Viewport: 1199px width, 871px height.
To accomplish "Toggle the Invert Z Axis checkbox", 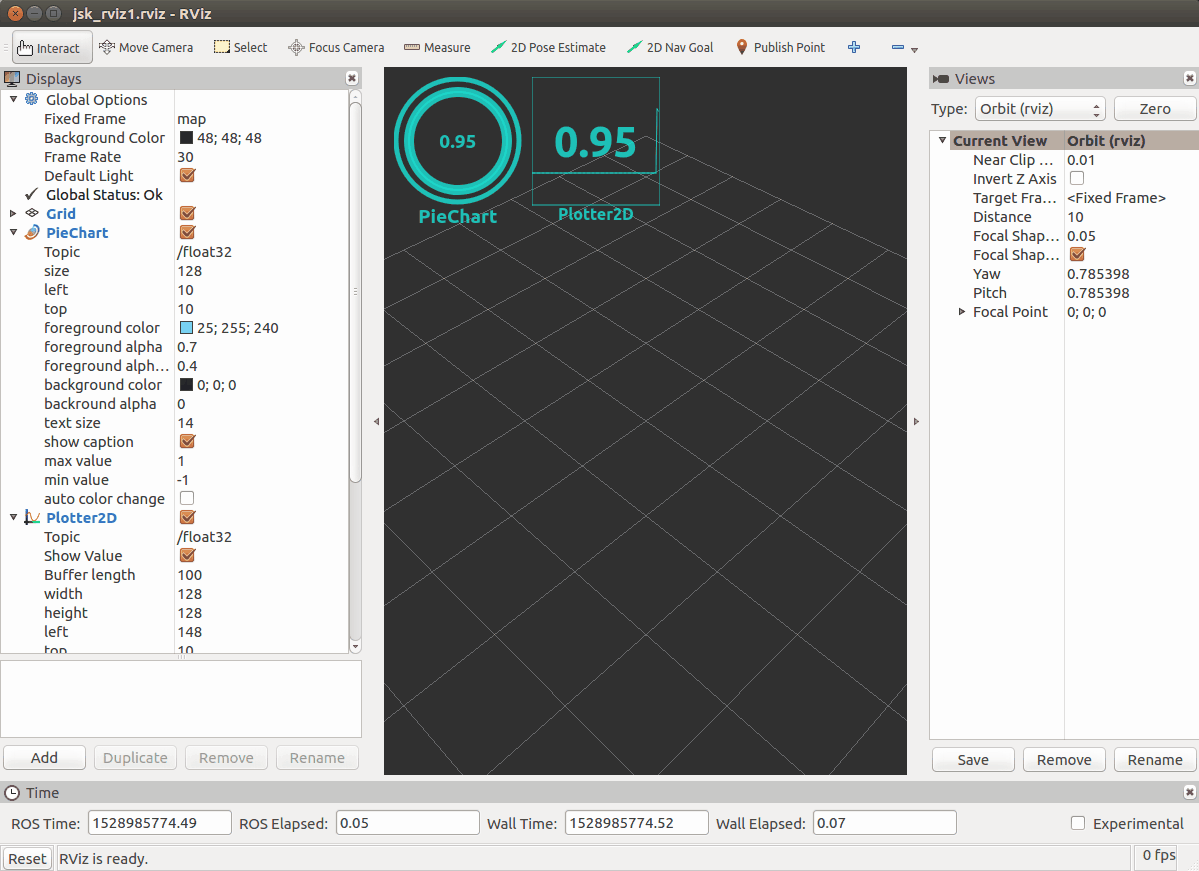I will click(1077, 179).
